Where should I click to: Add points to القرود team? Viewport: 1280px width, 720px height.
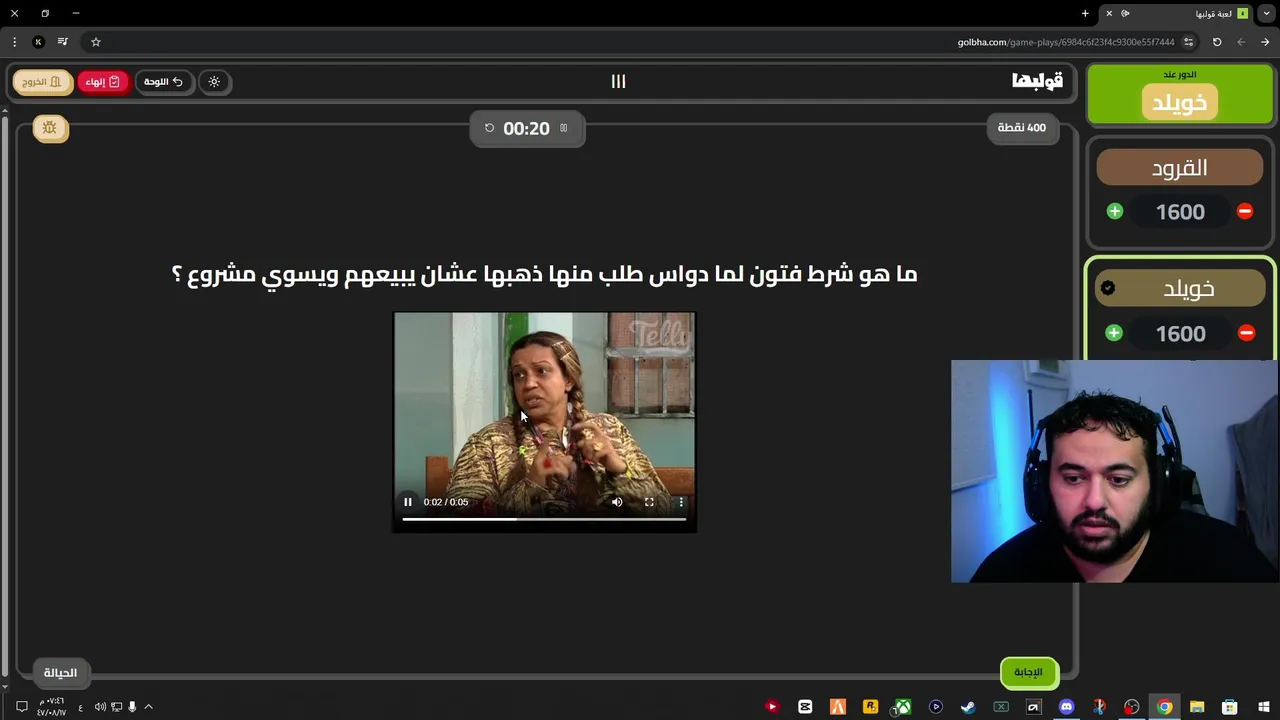pos(1115,211)
